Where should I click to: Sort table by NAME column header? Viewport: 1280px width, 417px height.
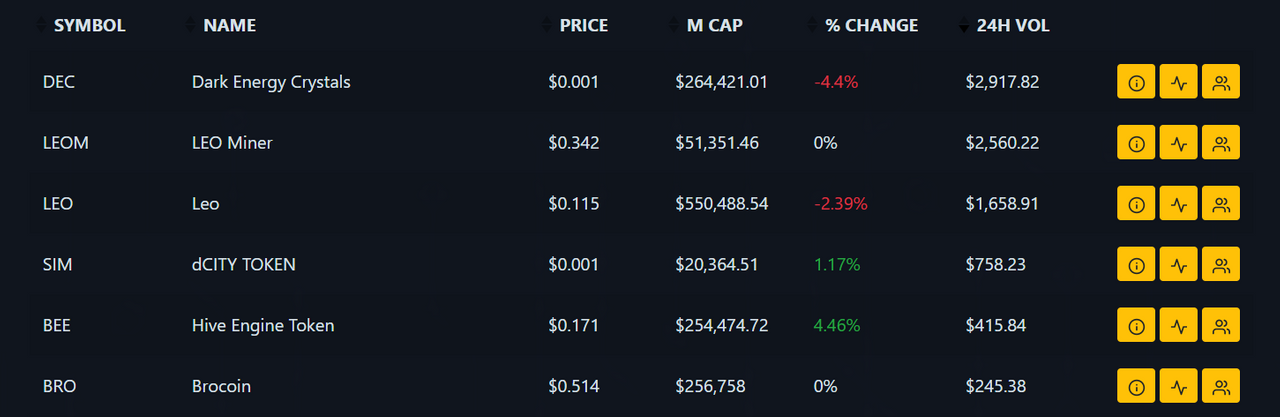pyautogui.click(x=229, y=26)
